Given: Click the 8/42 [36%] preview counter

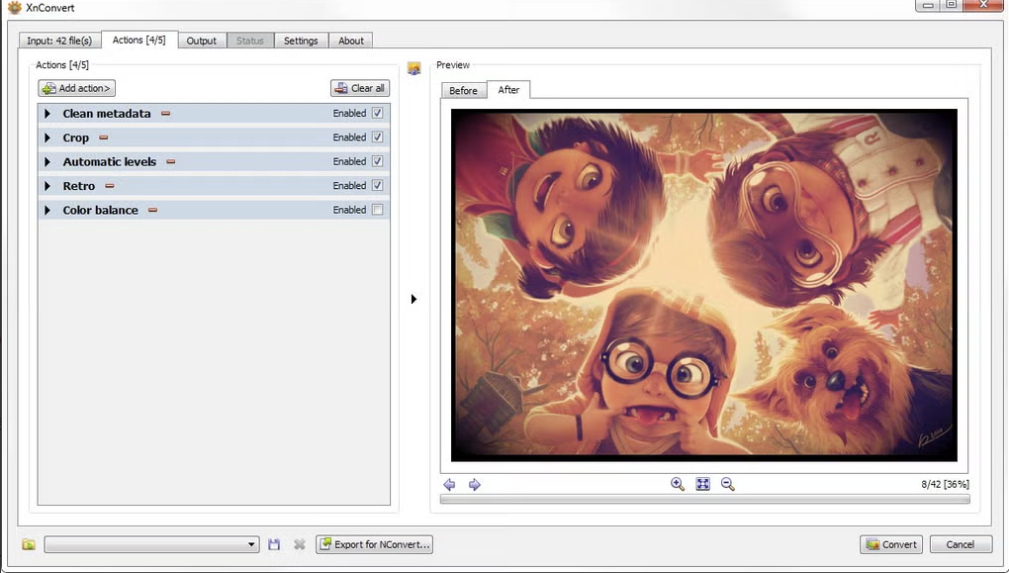Looking at the screenshot, I should point(945,484).
